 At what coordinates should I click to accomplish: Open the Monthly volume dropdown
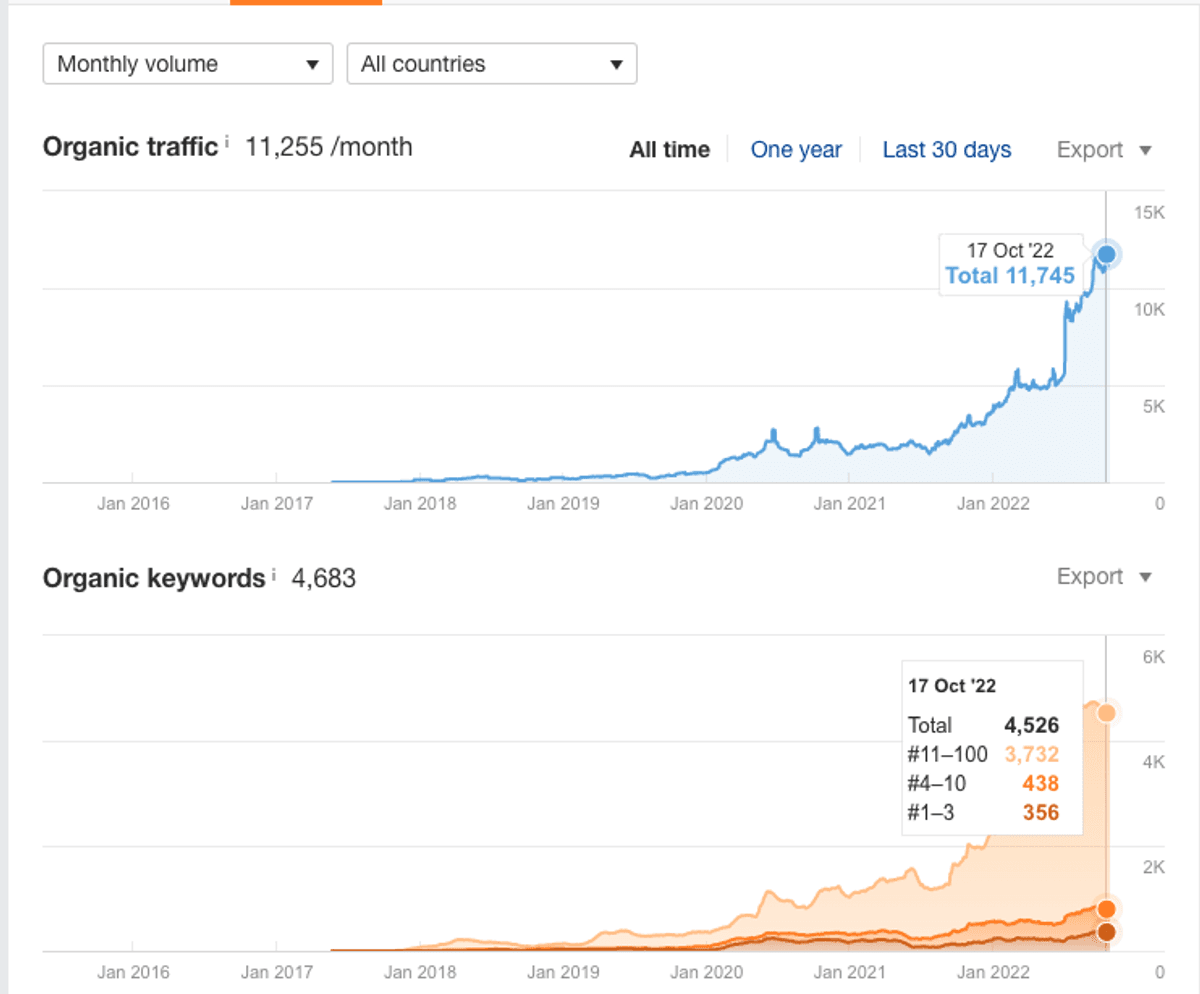click(187, 64)
